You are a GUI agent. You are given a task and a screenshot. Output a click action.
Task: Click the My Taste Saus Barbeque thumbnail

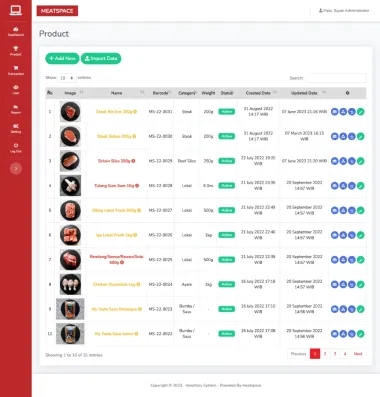point(70,309)
